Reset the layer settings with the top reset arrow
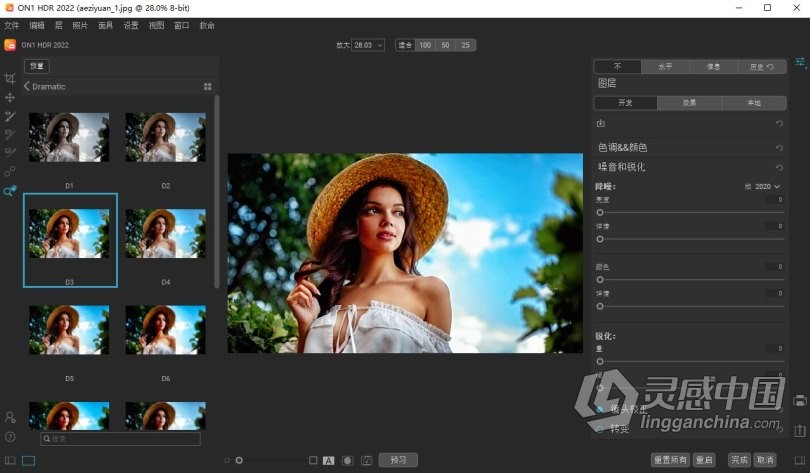 click(779, 123)
